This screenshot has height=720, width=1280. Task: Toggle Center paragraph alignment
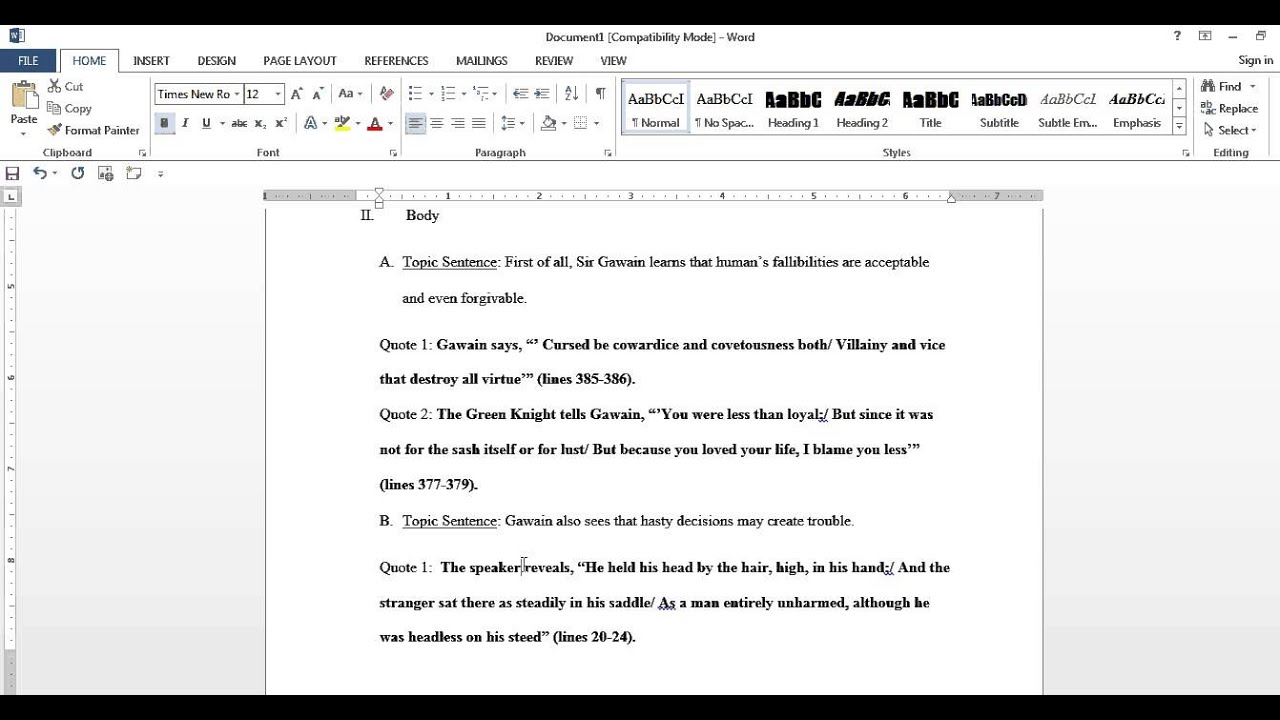(x=437, y=123)
